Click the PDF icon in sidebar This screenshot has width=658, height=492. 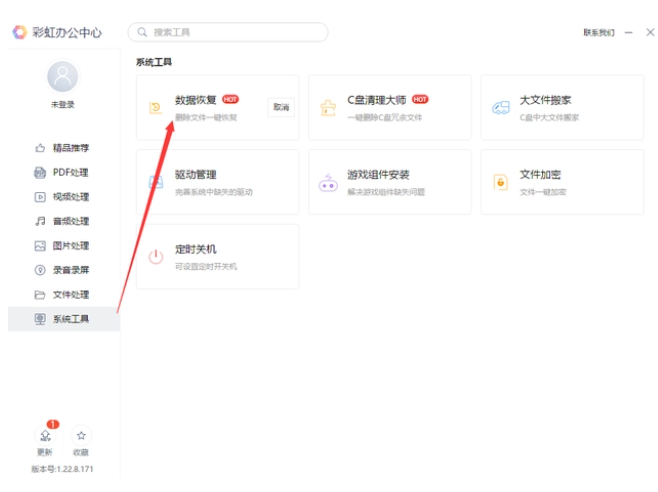click(40, 173)
